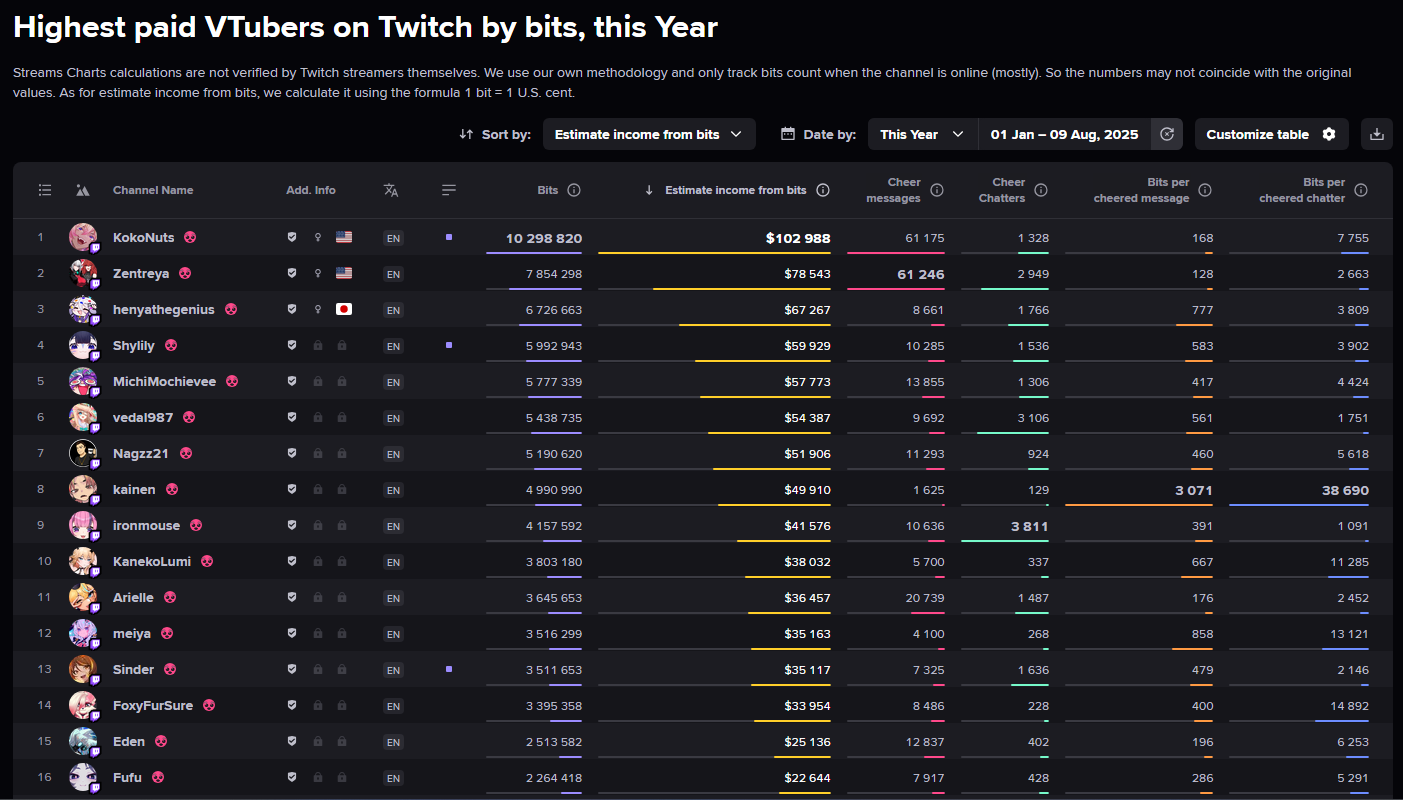Sort by the Cheer Chatters column header
This screenshot has width=1403, height=800.
pos(1008,190)
